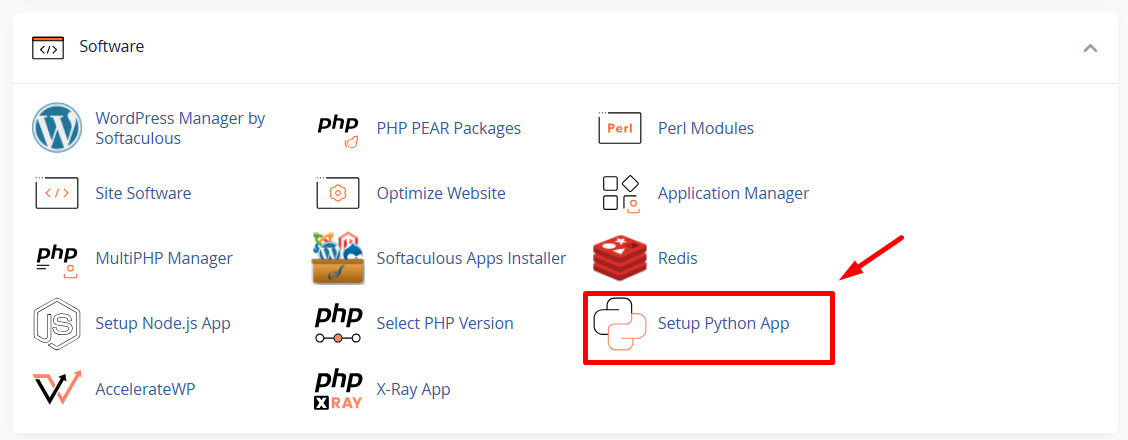Click the Perl Modules icon

(x=619, y=128)
